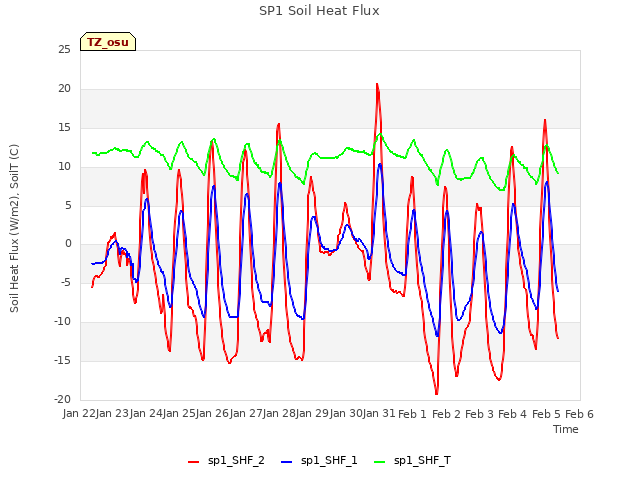This screenshot has height=480, width=640.
Task: Click the y-axis title Soil Heat Flux
Action: 14,228
